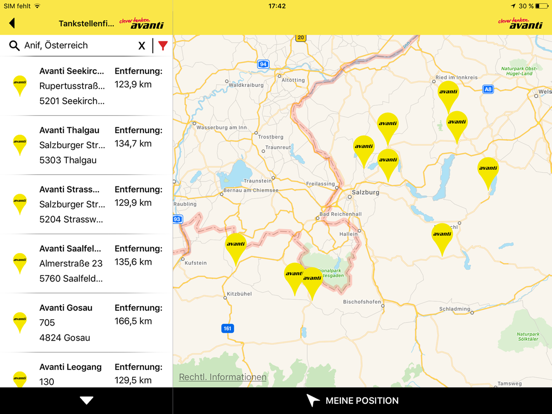This screenshot has height=414, width=552.
Task: Tap the Wi-Fi icon in the status bar
Action: pyautogui.click(x=37, y=6)
